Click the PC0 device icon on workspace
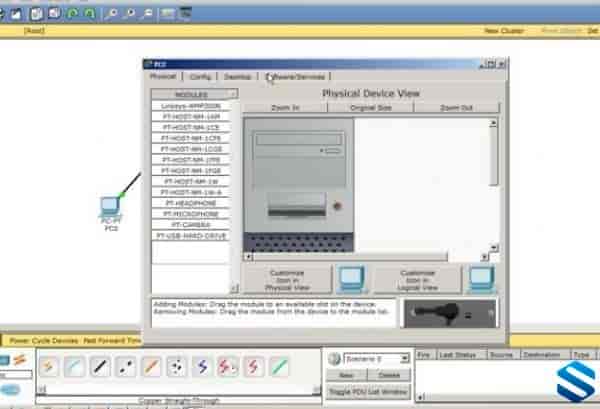Screen dimensions: 600x409 pyautogui.click(x=111, y=208)
